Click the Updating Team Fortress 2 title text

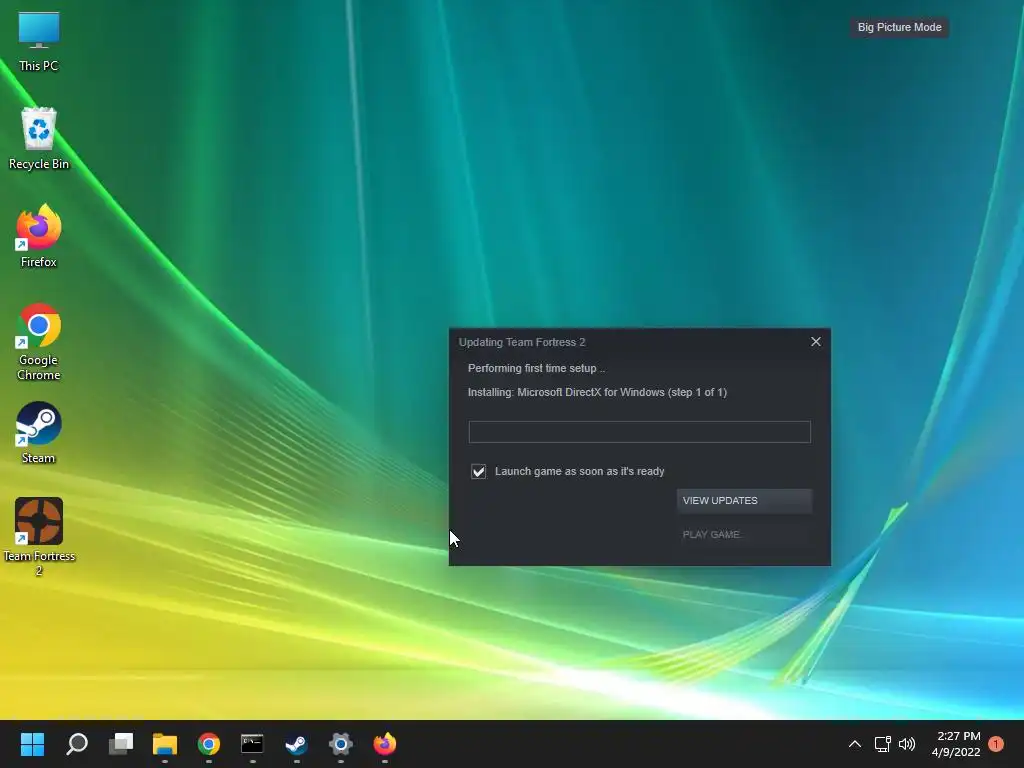522,342
